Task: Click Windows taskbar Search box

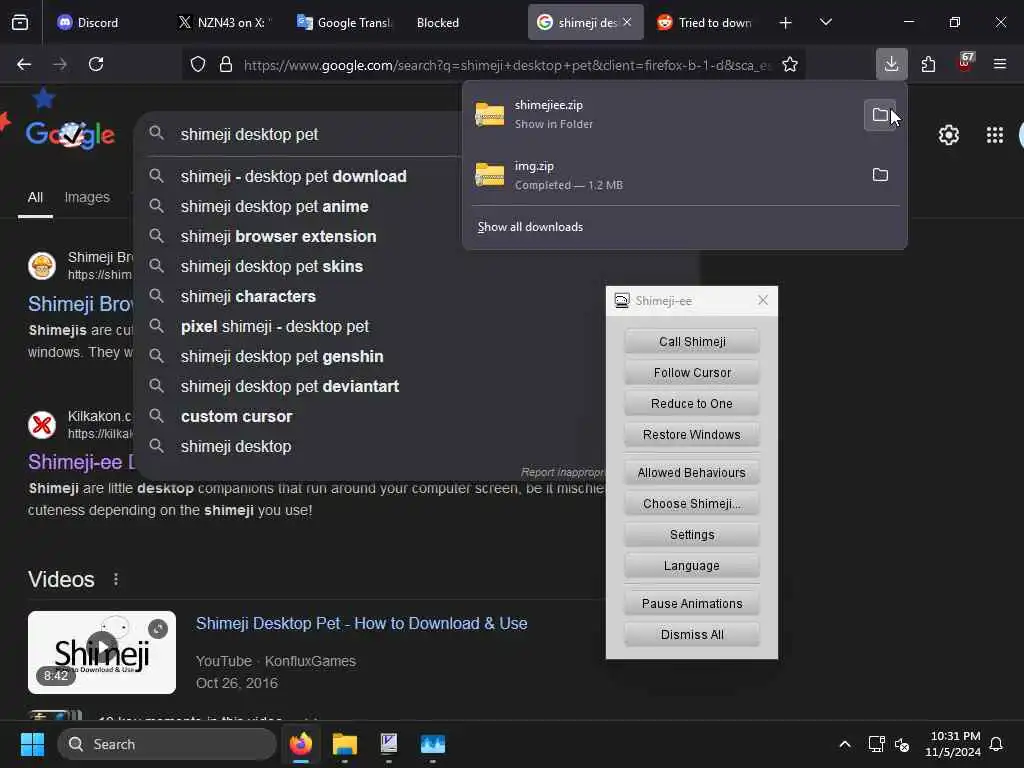Action: pyautogui.click(x=167, y=744)
